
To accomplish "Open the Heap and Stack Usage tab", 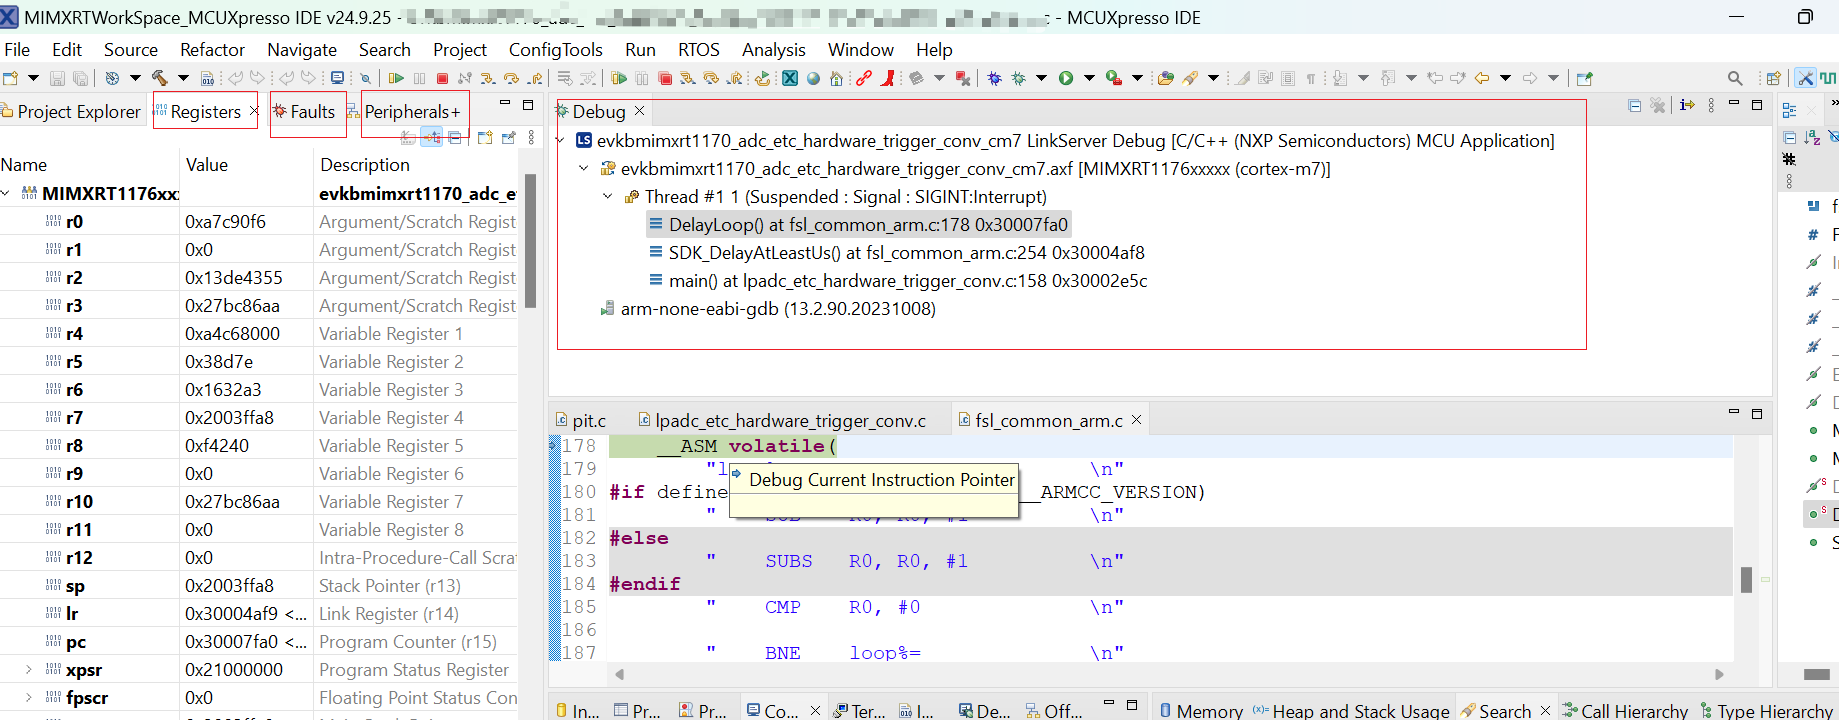I will [1350, 711].
